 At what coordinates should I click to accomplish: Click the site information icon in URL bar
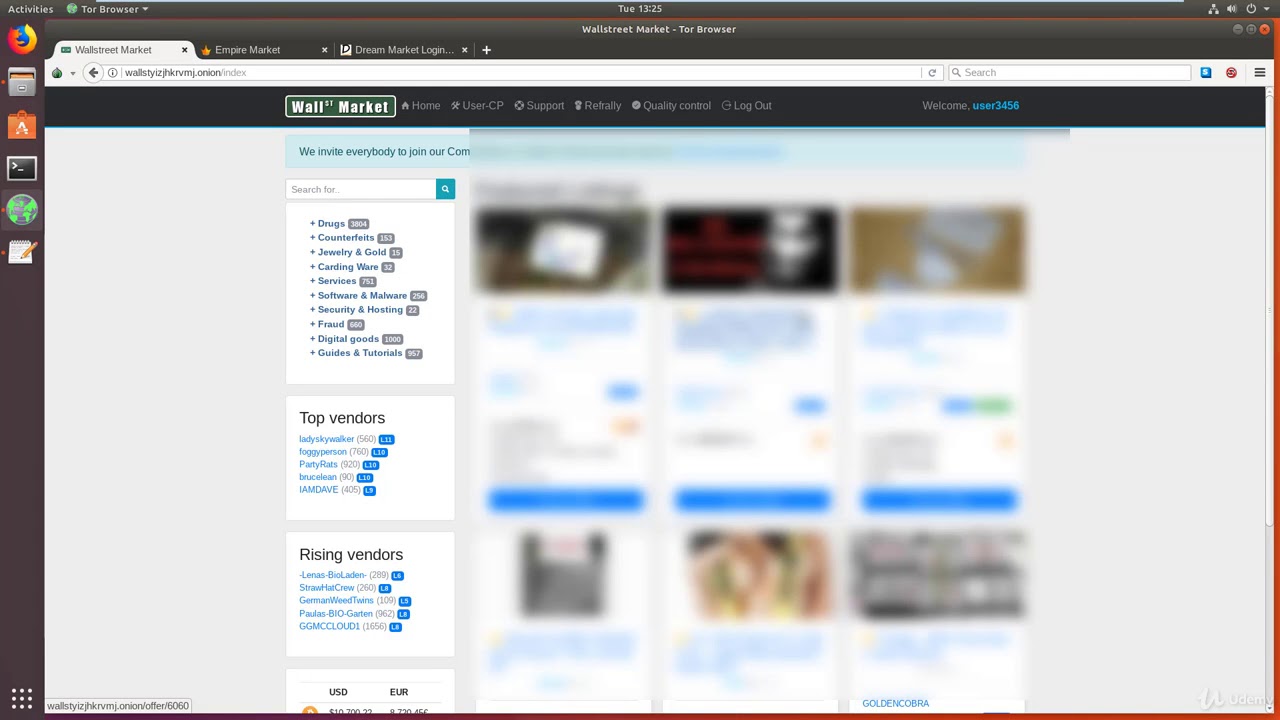point(113,73)
